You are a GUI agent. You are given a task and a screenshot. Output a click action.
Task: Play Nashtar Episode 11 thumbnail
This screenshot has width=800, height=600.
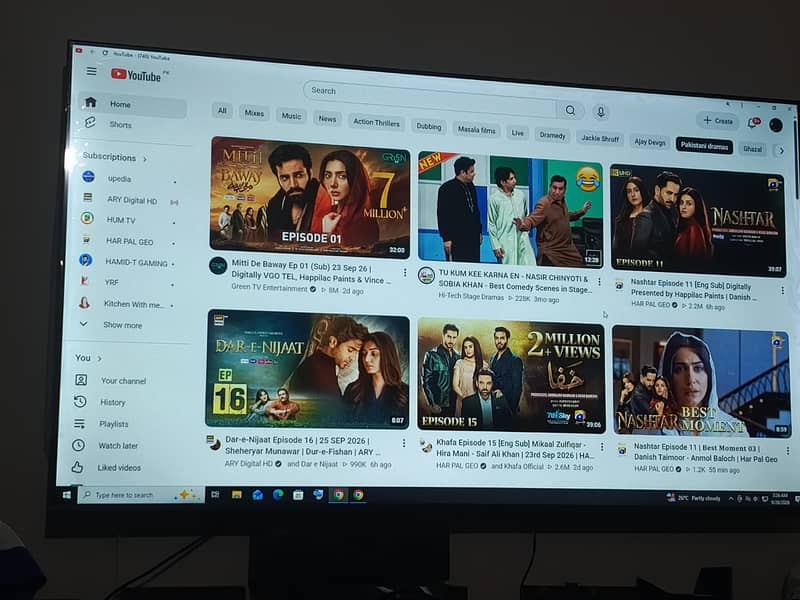(697, 221)
